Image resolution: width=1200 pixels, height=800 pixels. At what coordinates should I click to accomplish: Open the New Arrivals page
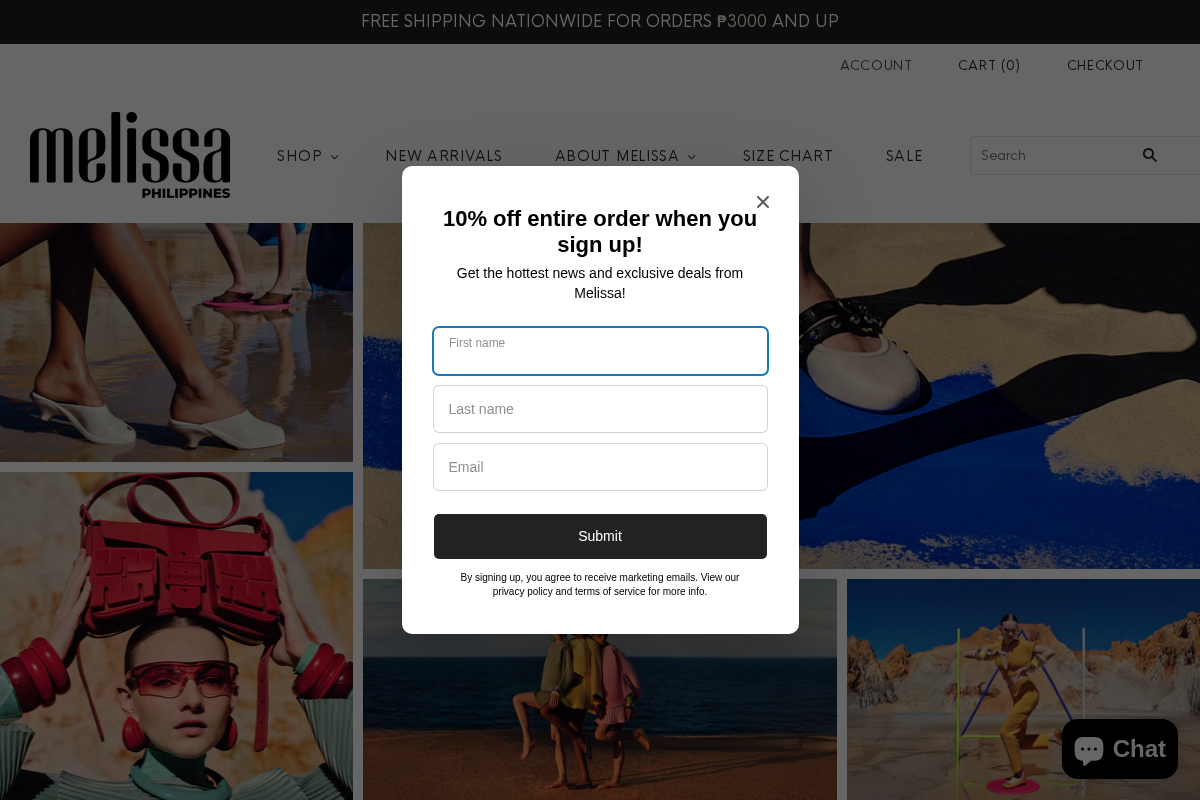pos(444,156)
